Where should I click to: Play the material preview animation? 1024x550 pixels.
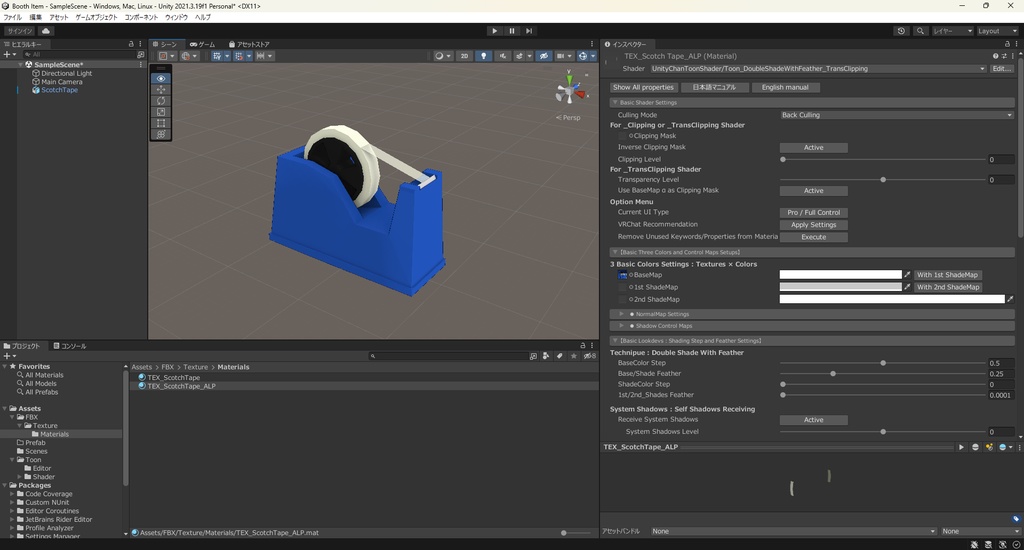click(x=961, y=447)
